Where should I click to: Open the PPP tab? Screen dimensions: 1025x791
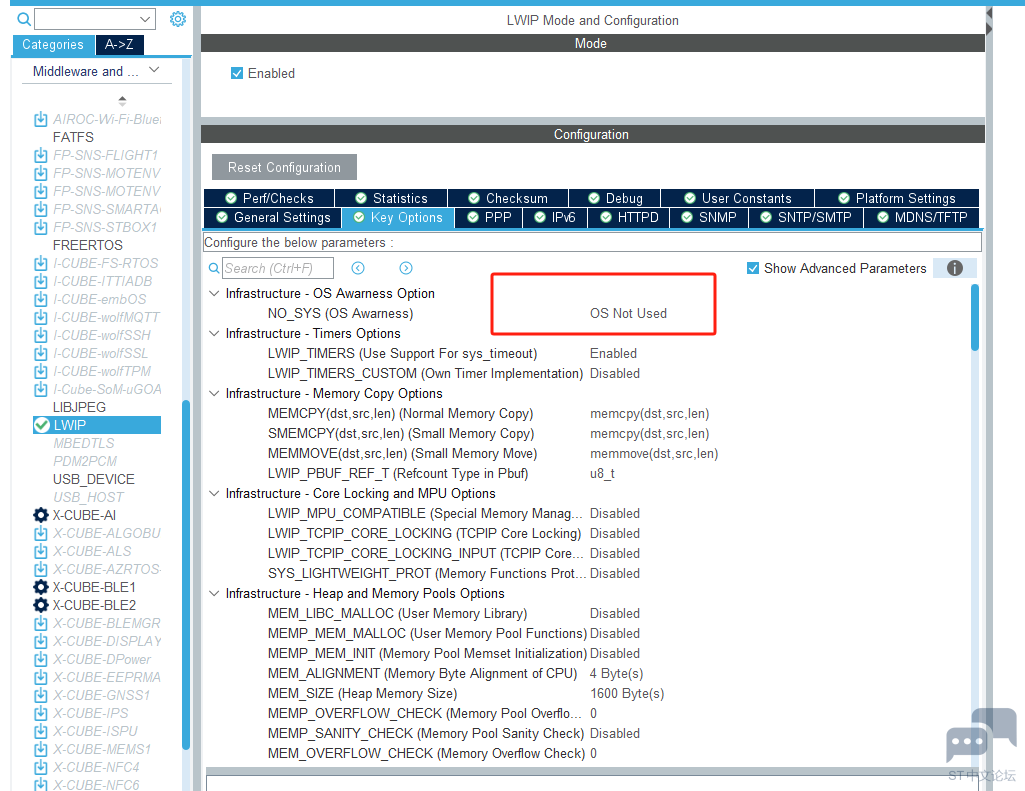489,217
